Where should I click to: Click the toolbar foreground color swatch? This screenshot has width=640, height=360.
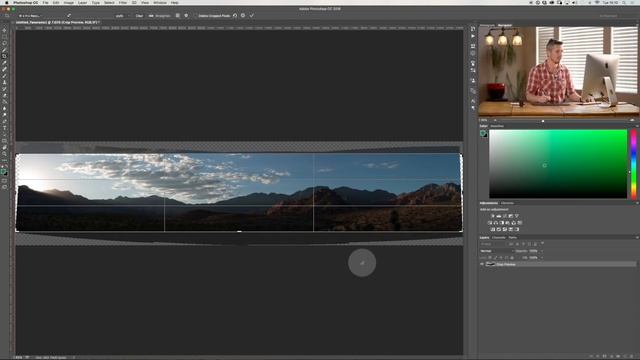(4, 172)
